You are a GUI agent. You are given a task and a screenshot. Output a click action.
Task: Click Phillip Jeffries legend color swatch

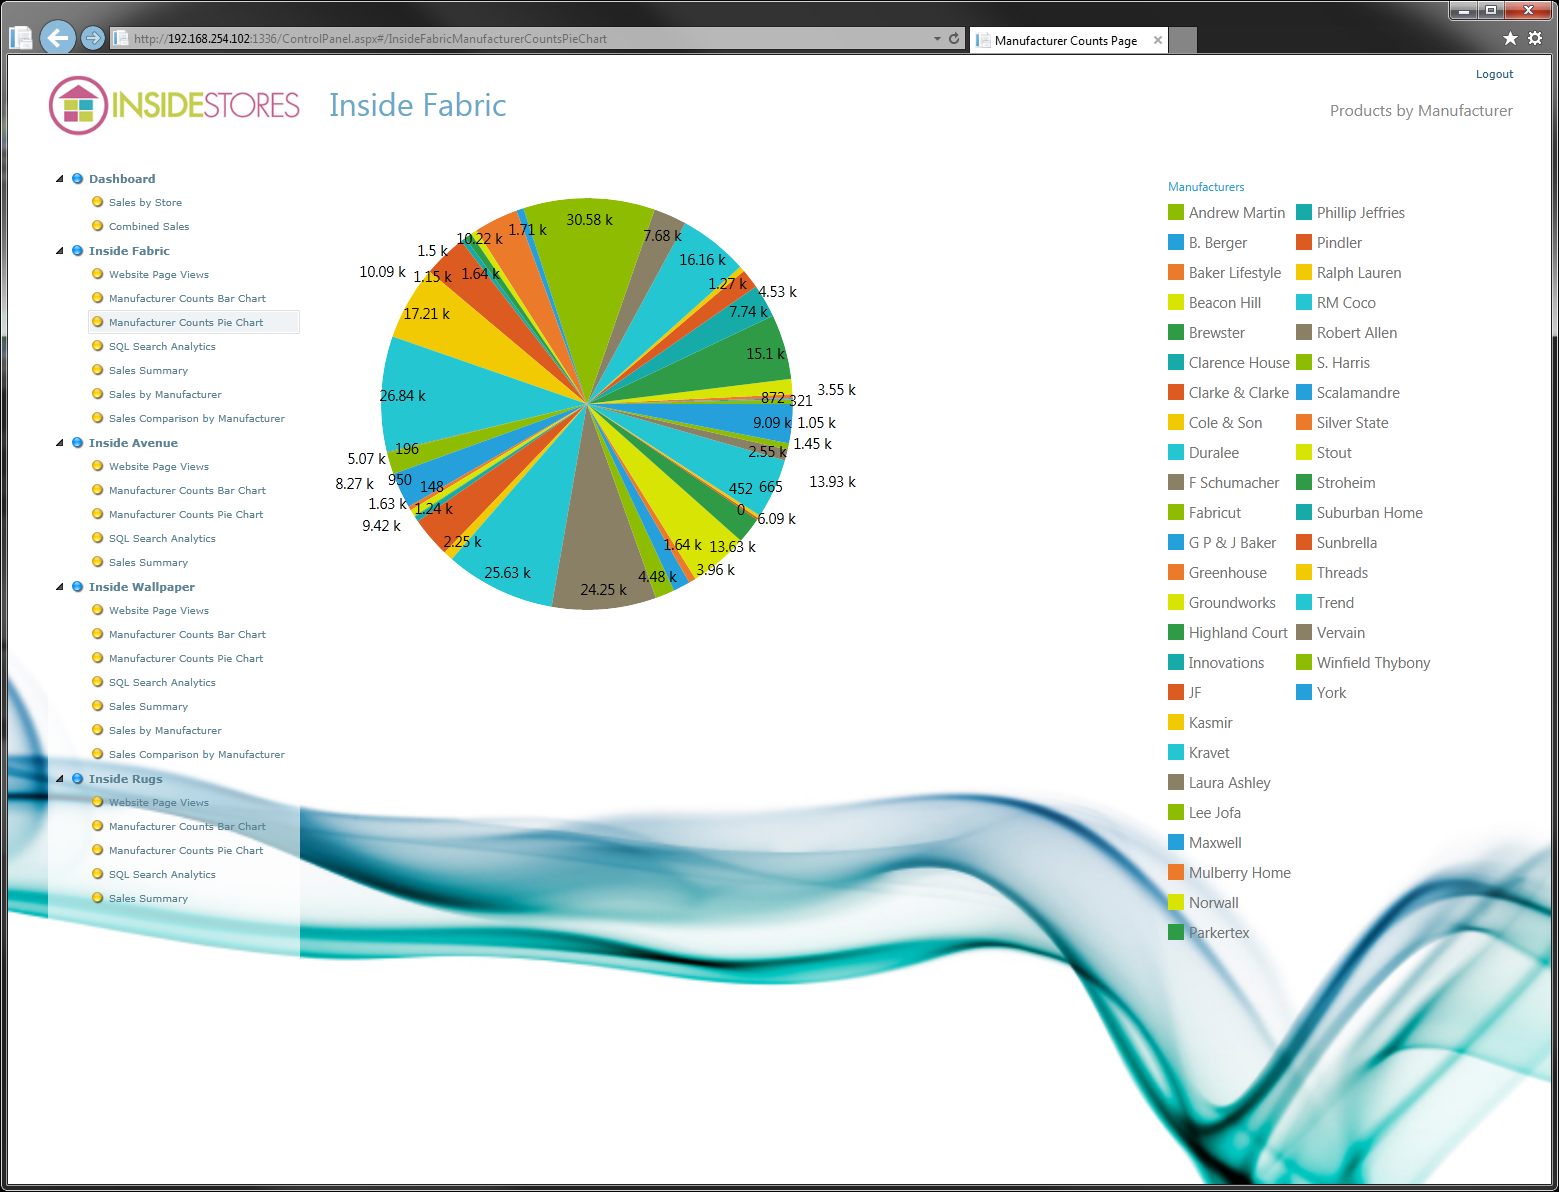[x=1304, y=212]
